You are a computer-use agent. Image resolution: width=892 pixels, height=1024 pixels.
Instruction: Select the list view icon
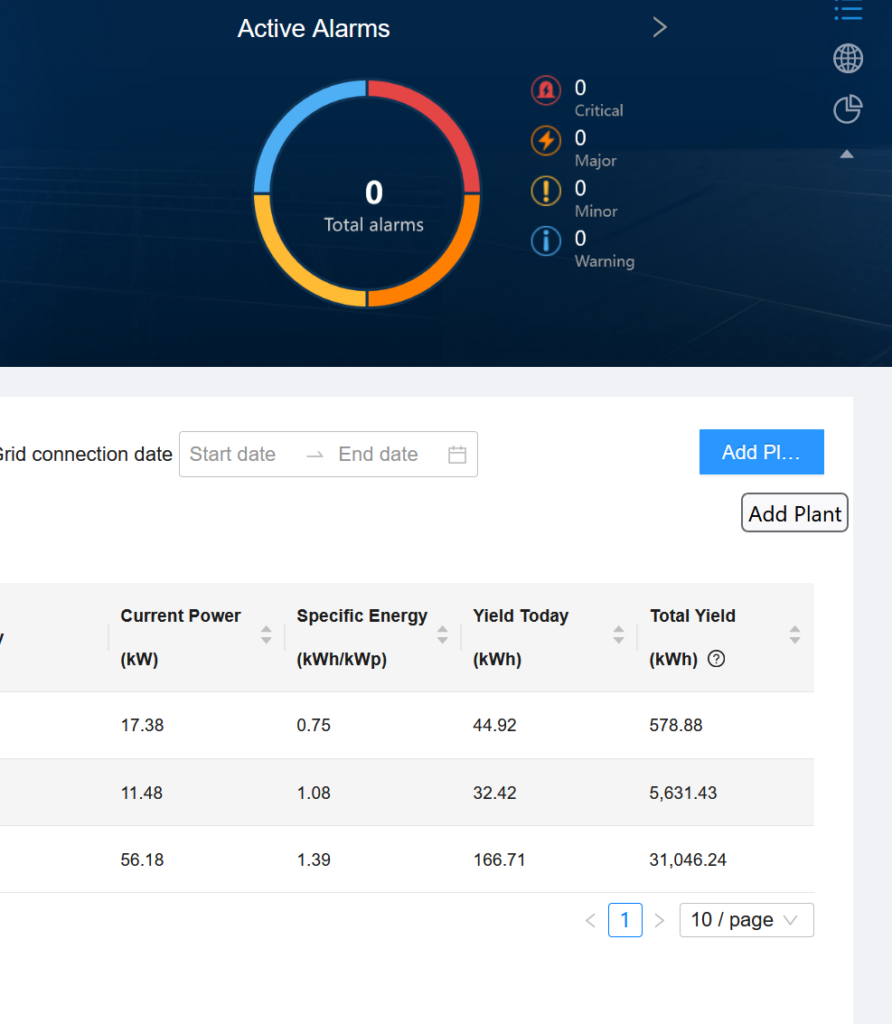click(x=848, y=10)
